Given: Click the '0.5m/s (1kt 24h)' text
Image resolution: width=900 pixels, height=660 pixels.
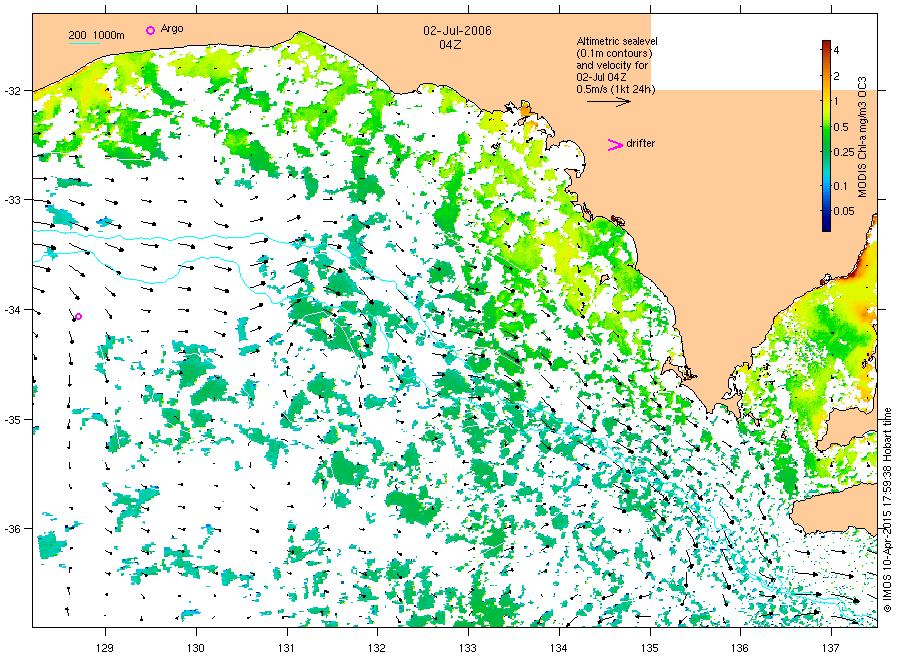Looking at the screenshot, I should pos(616,89).
